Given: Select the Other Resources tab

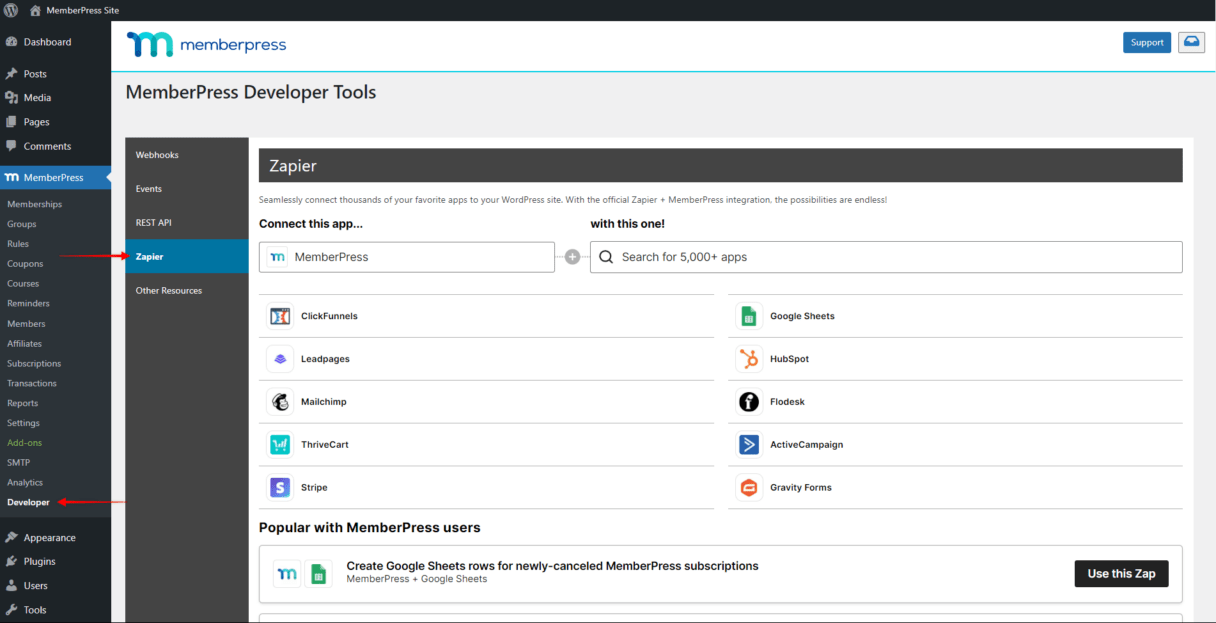Looking at the screenshot, I should (187, 291).
